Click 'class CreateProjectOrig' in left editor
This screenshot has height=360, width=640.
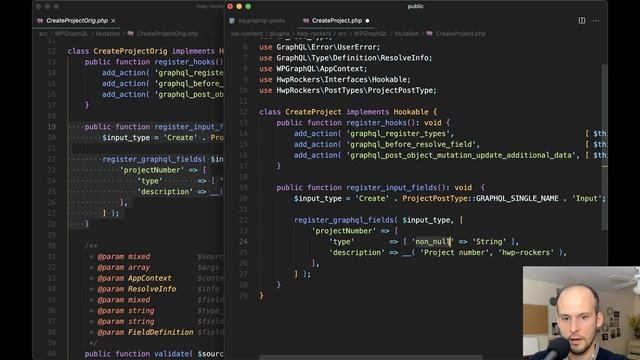118,51
